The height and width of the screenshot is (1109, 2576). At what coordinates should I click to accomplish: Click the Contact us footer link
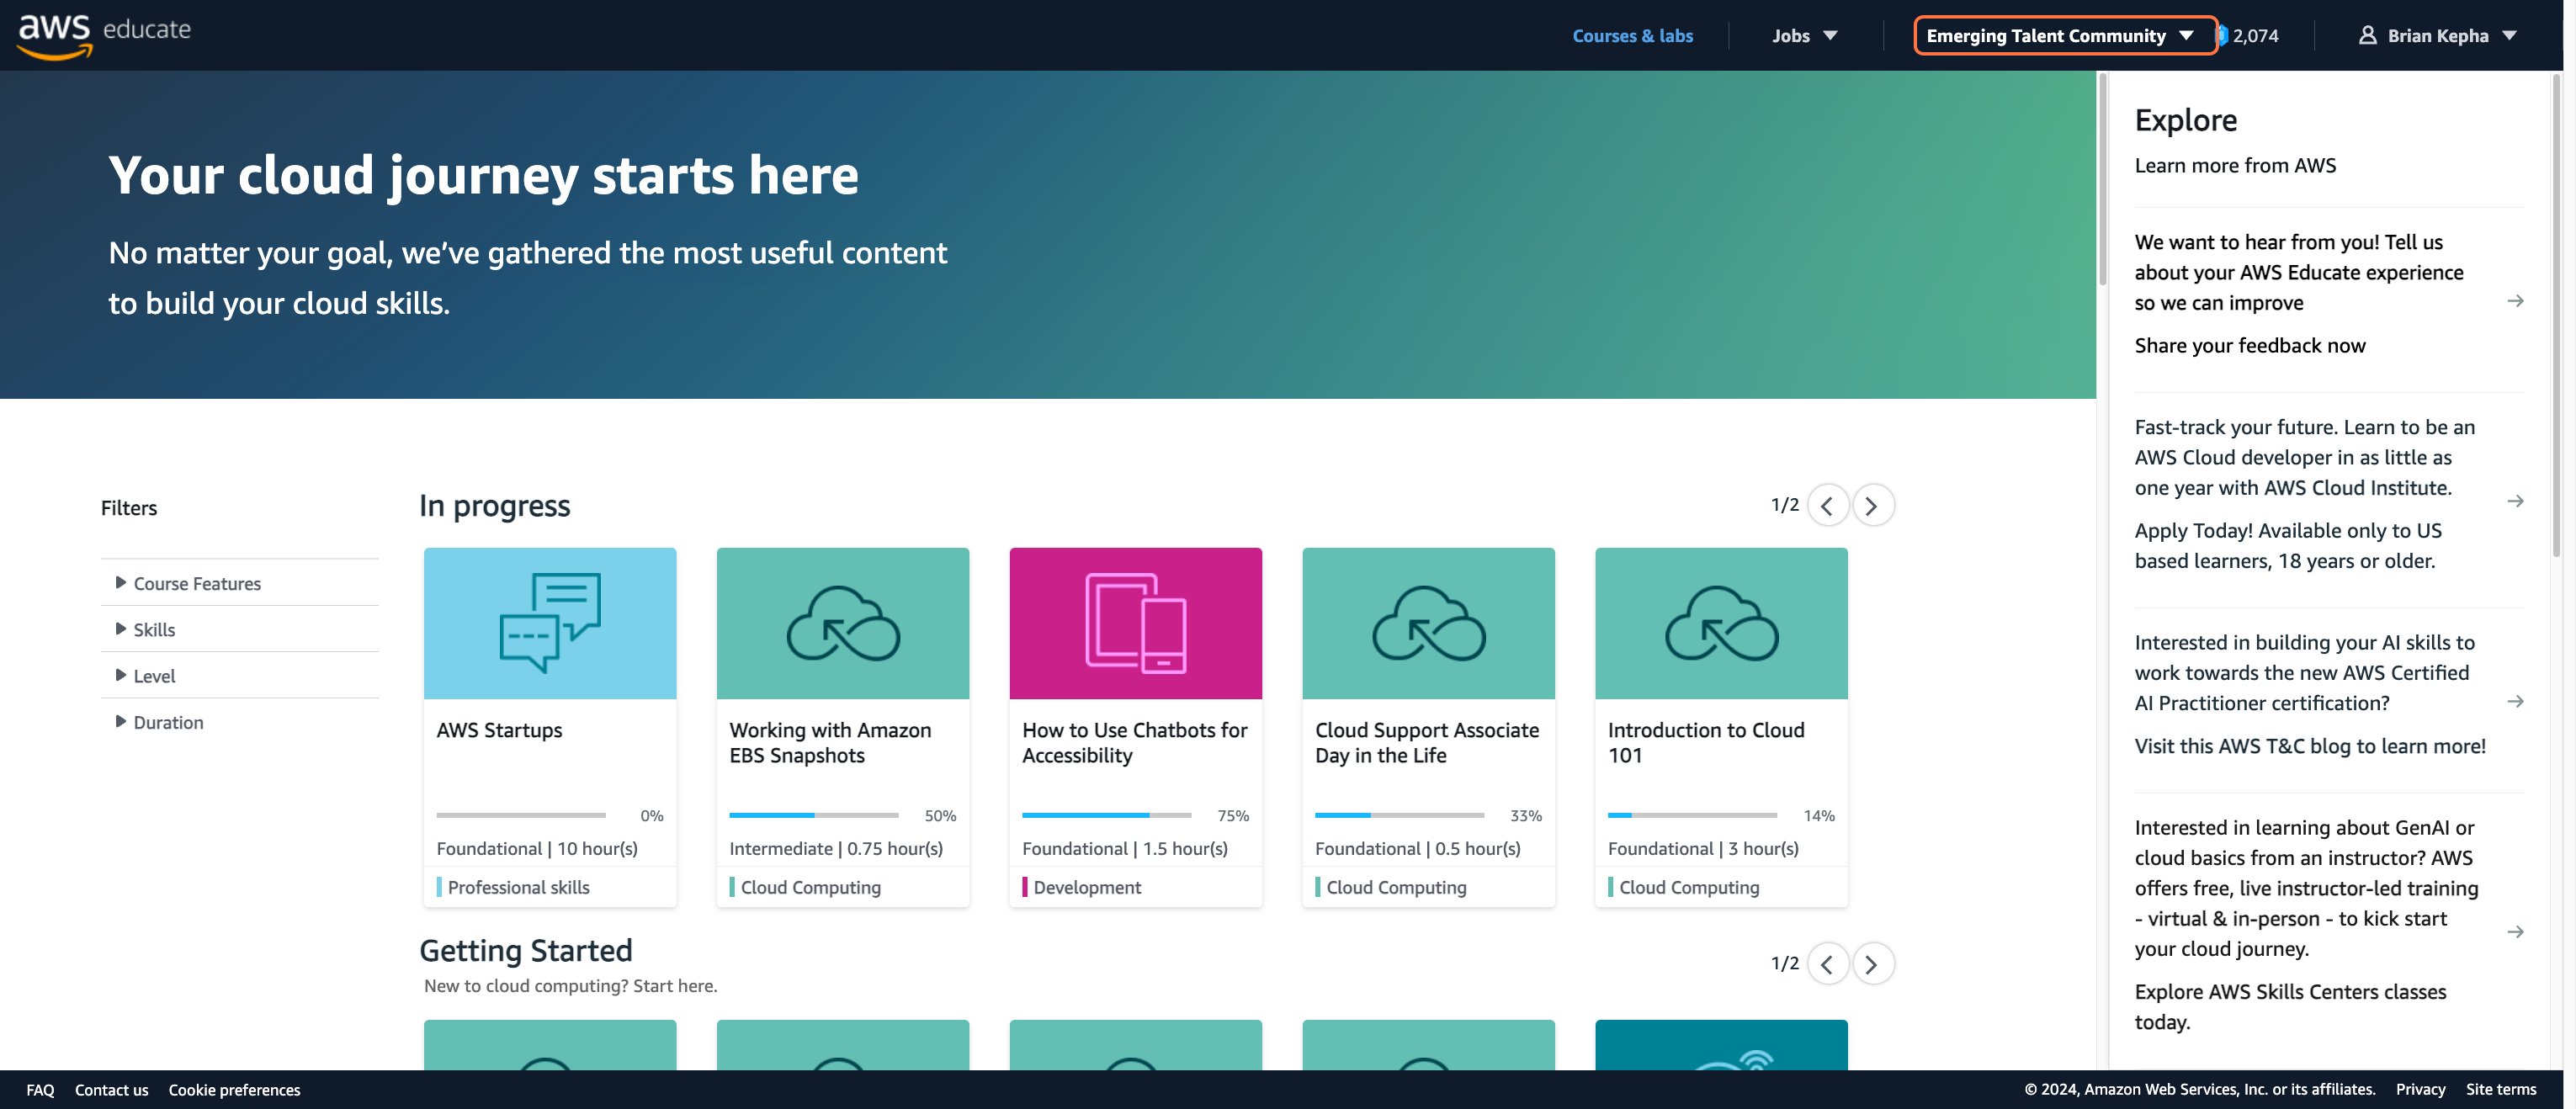111,1090
